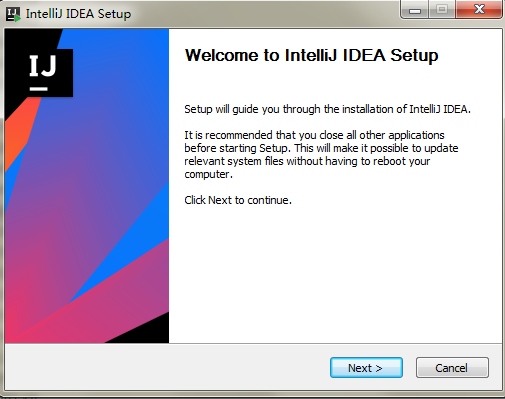The height and width of the screenshot is (399, 505).
Task: Click the "IntelliJ IDEA Setup" title bar text
Action: point(78,14)
